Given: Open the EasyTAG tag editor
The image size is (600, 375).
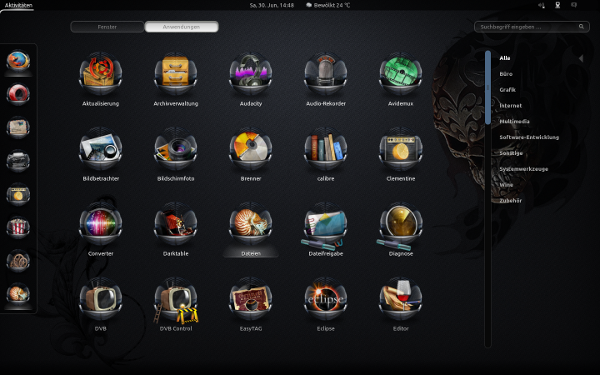Looking at the screenshot, I should pyautogui.click(x=251, y=298).
